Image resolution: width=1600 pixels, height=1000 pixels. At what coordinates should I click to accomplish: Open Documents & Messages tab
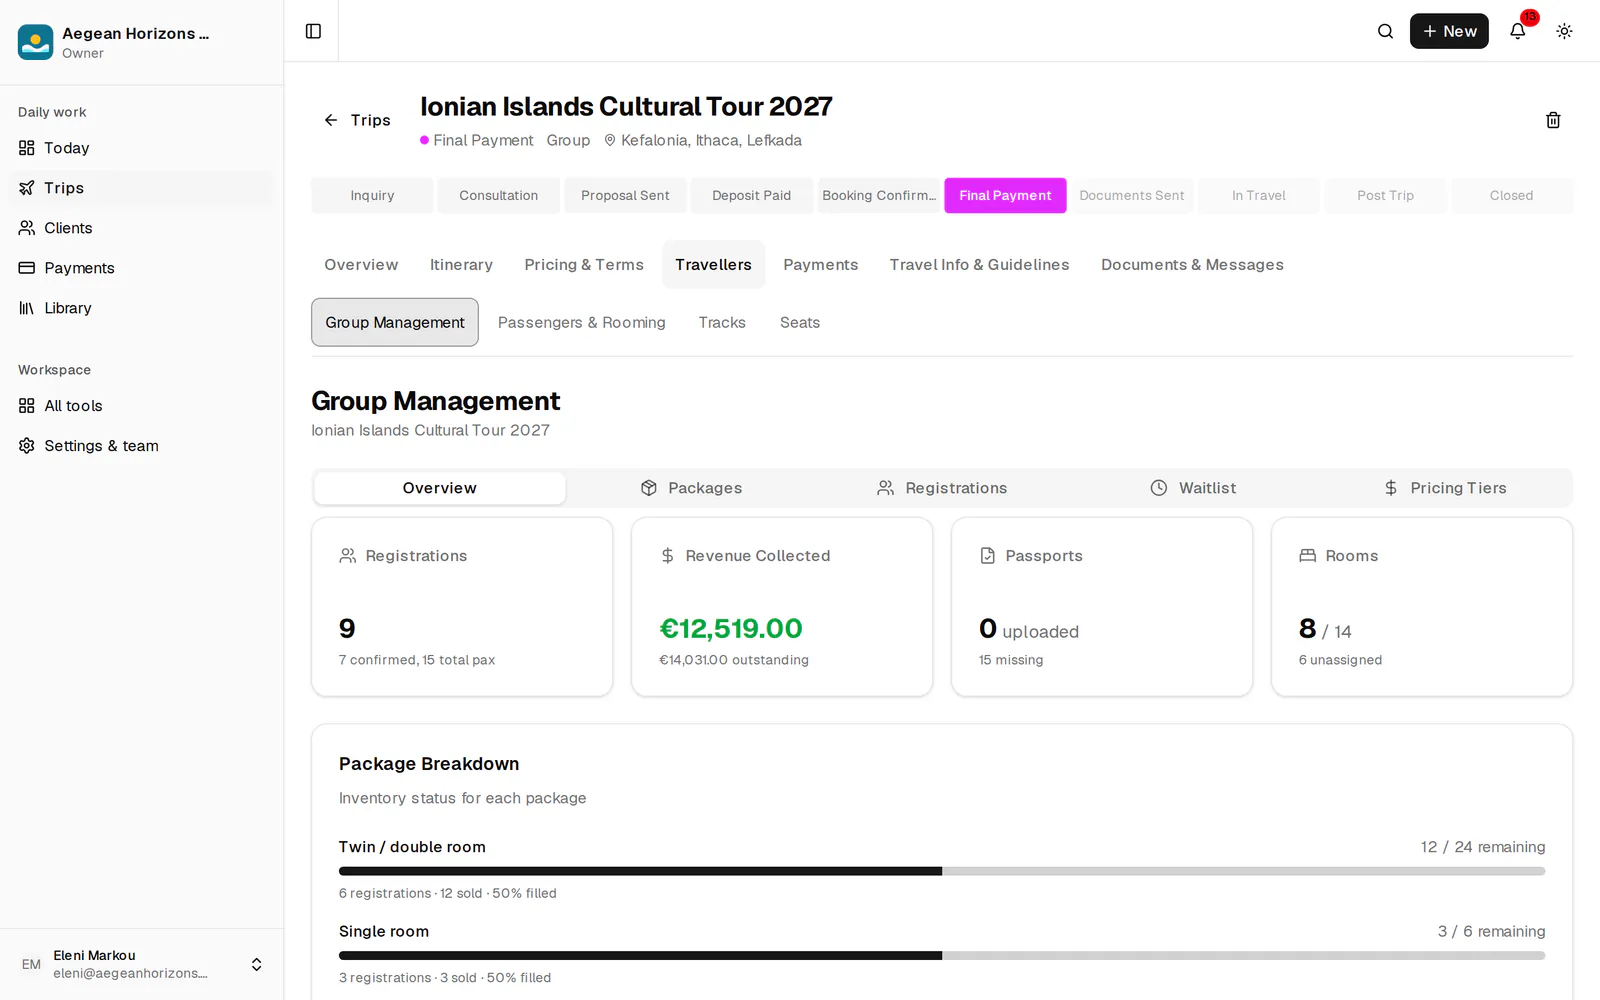(1192, 265)
